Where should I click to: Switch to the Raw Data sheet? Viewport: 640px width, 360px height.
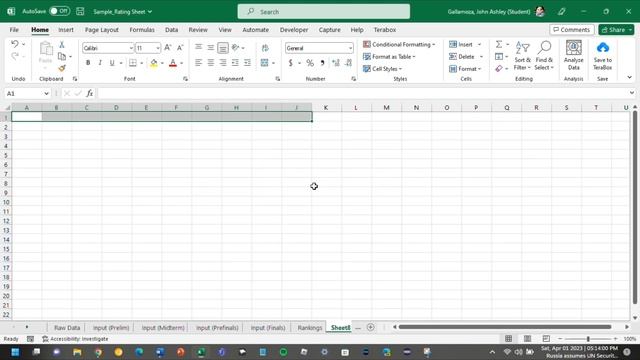[67, 328]
